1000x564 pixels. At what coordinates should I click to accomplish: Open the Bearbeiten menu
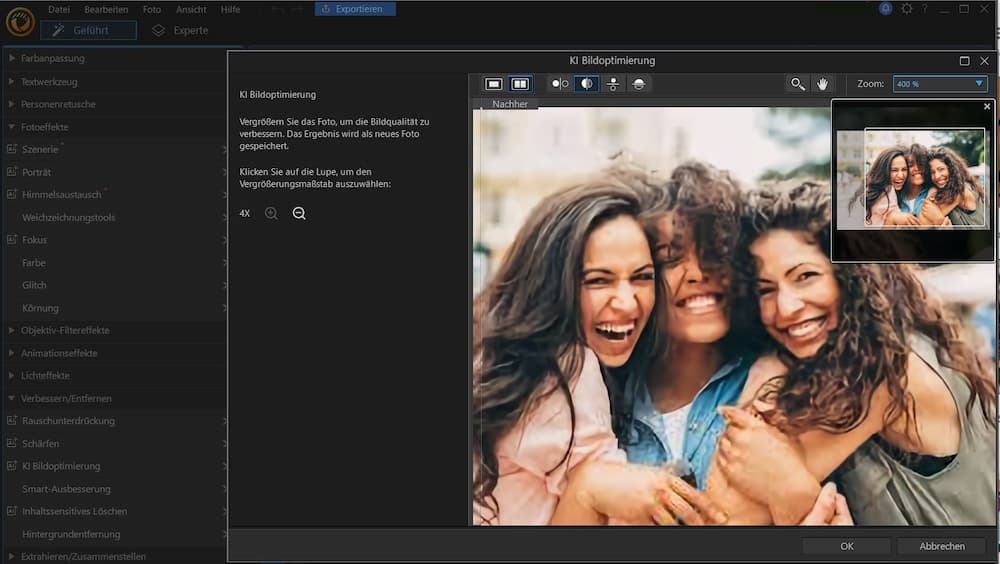[x=106, y=9]
